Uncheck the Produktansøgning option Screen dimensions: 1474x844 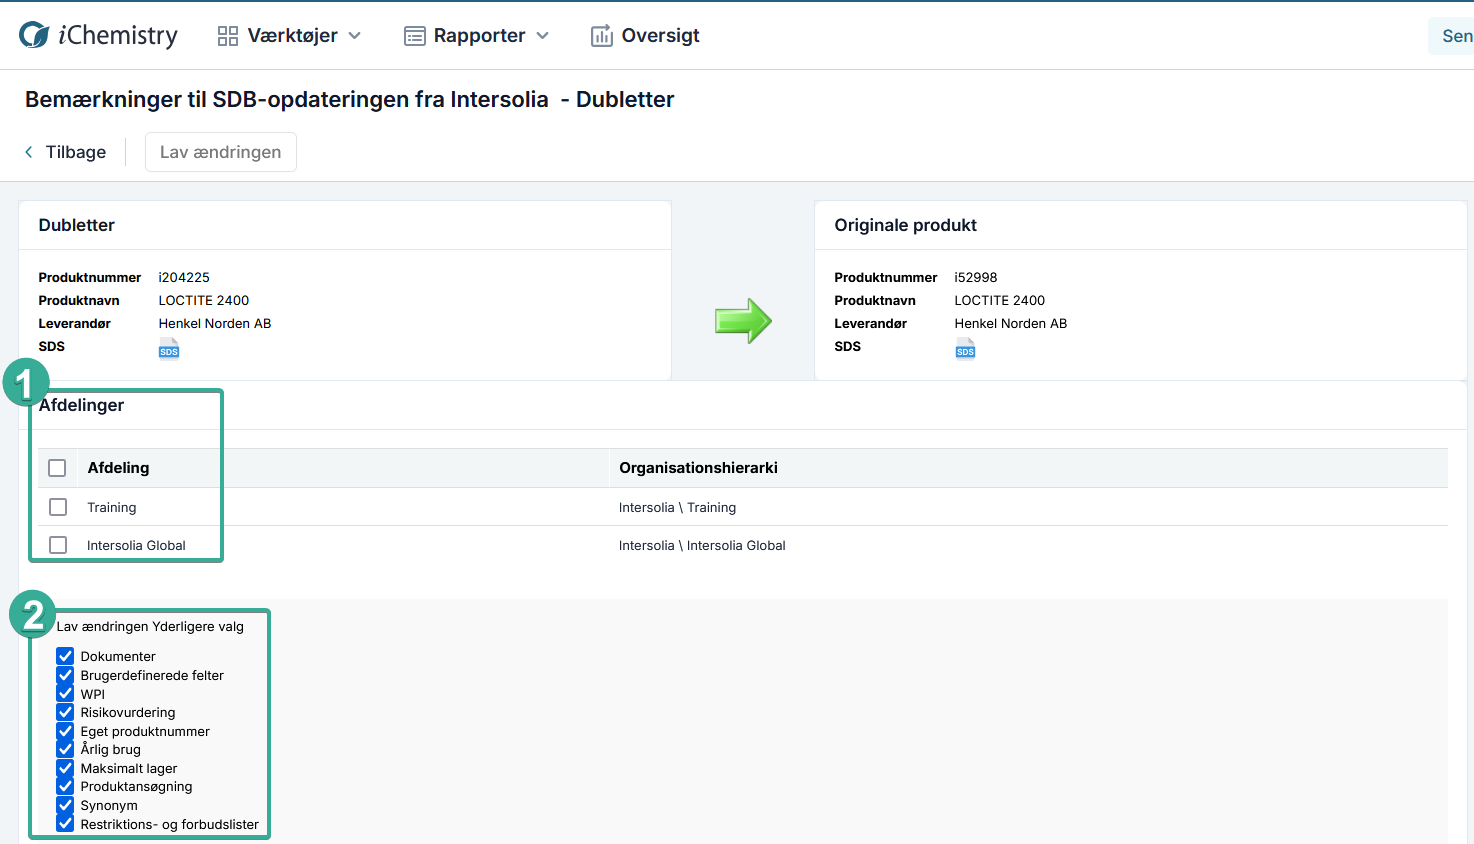[65, 786]
